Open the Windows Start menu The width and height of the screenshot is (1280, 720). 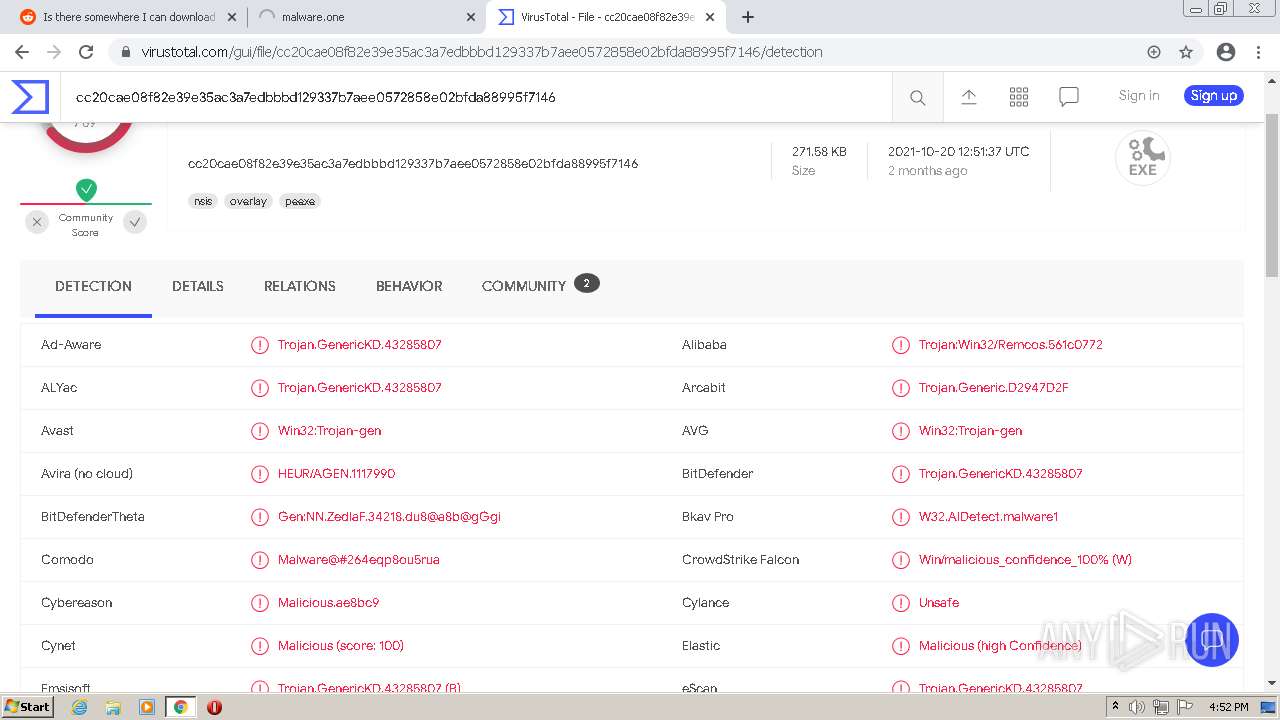(27, 707)
